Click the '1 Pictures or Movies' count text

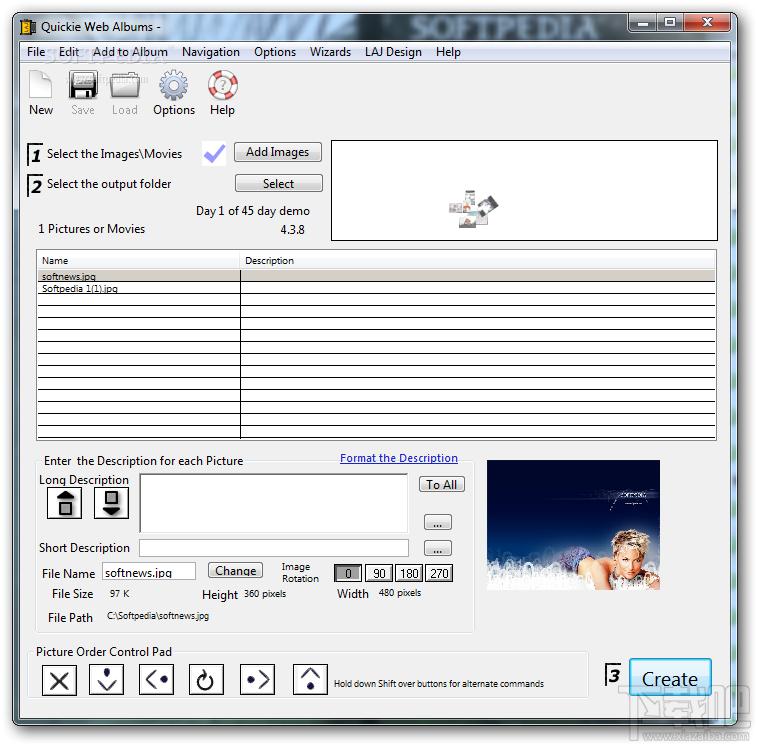91,229
